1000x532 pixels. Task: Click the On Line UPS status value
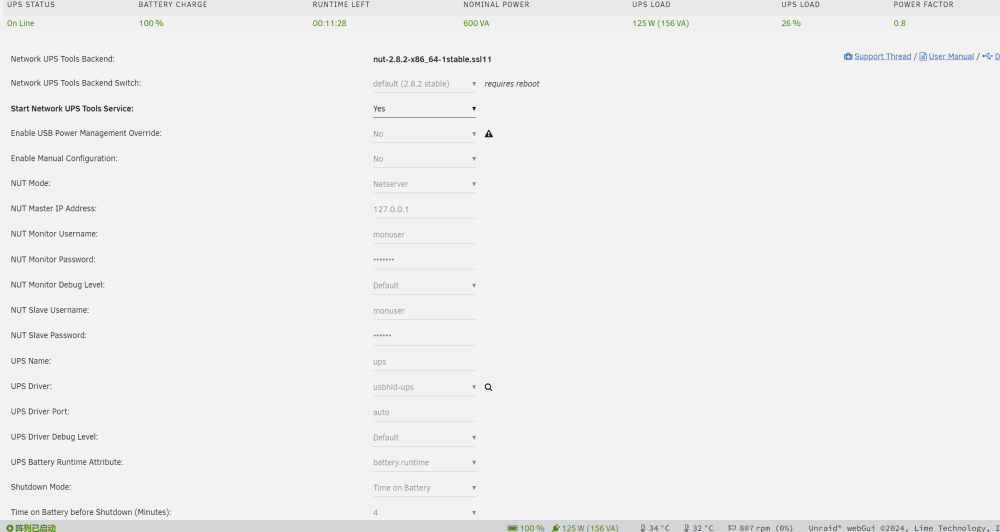point(20,24)
